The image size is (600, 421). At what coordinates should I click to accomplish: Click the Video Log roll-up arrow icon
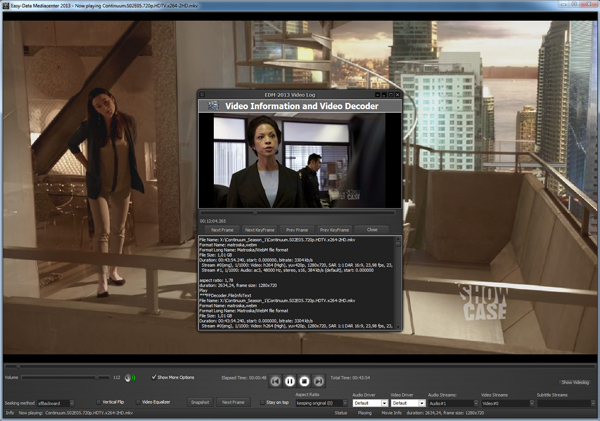tap(378, 94)
